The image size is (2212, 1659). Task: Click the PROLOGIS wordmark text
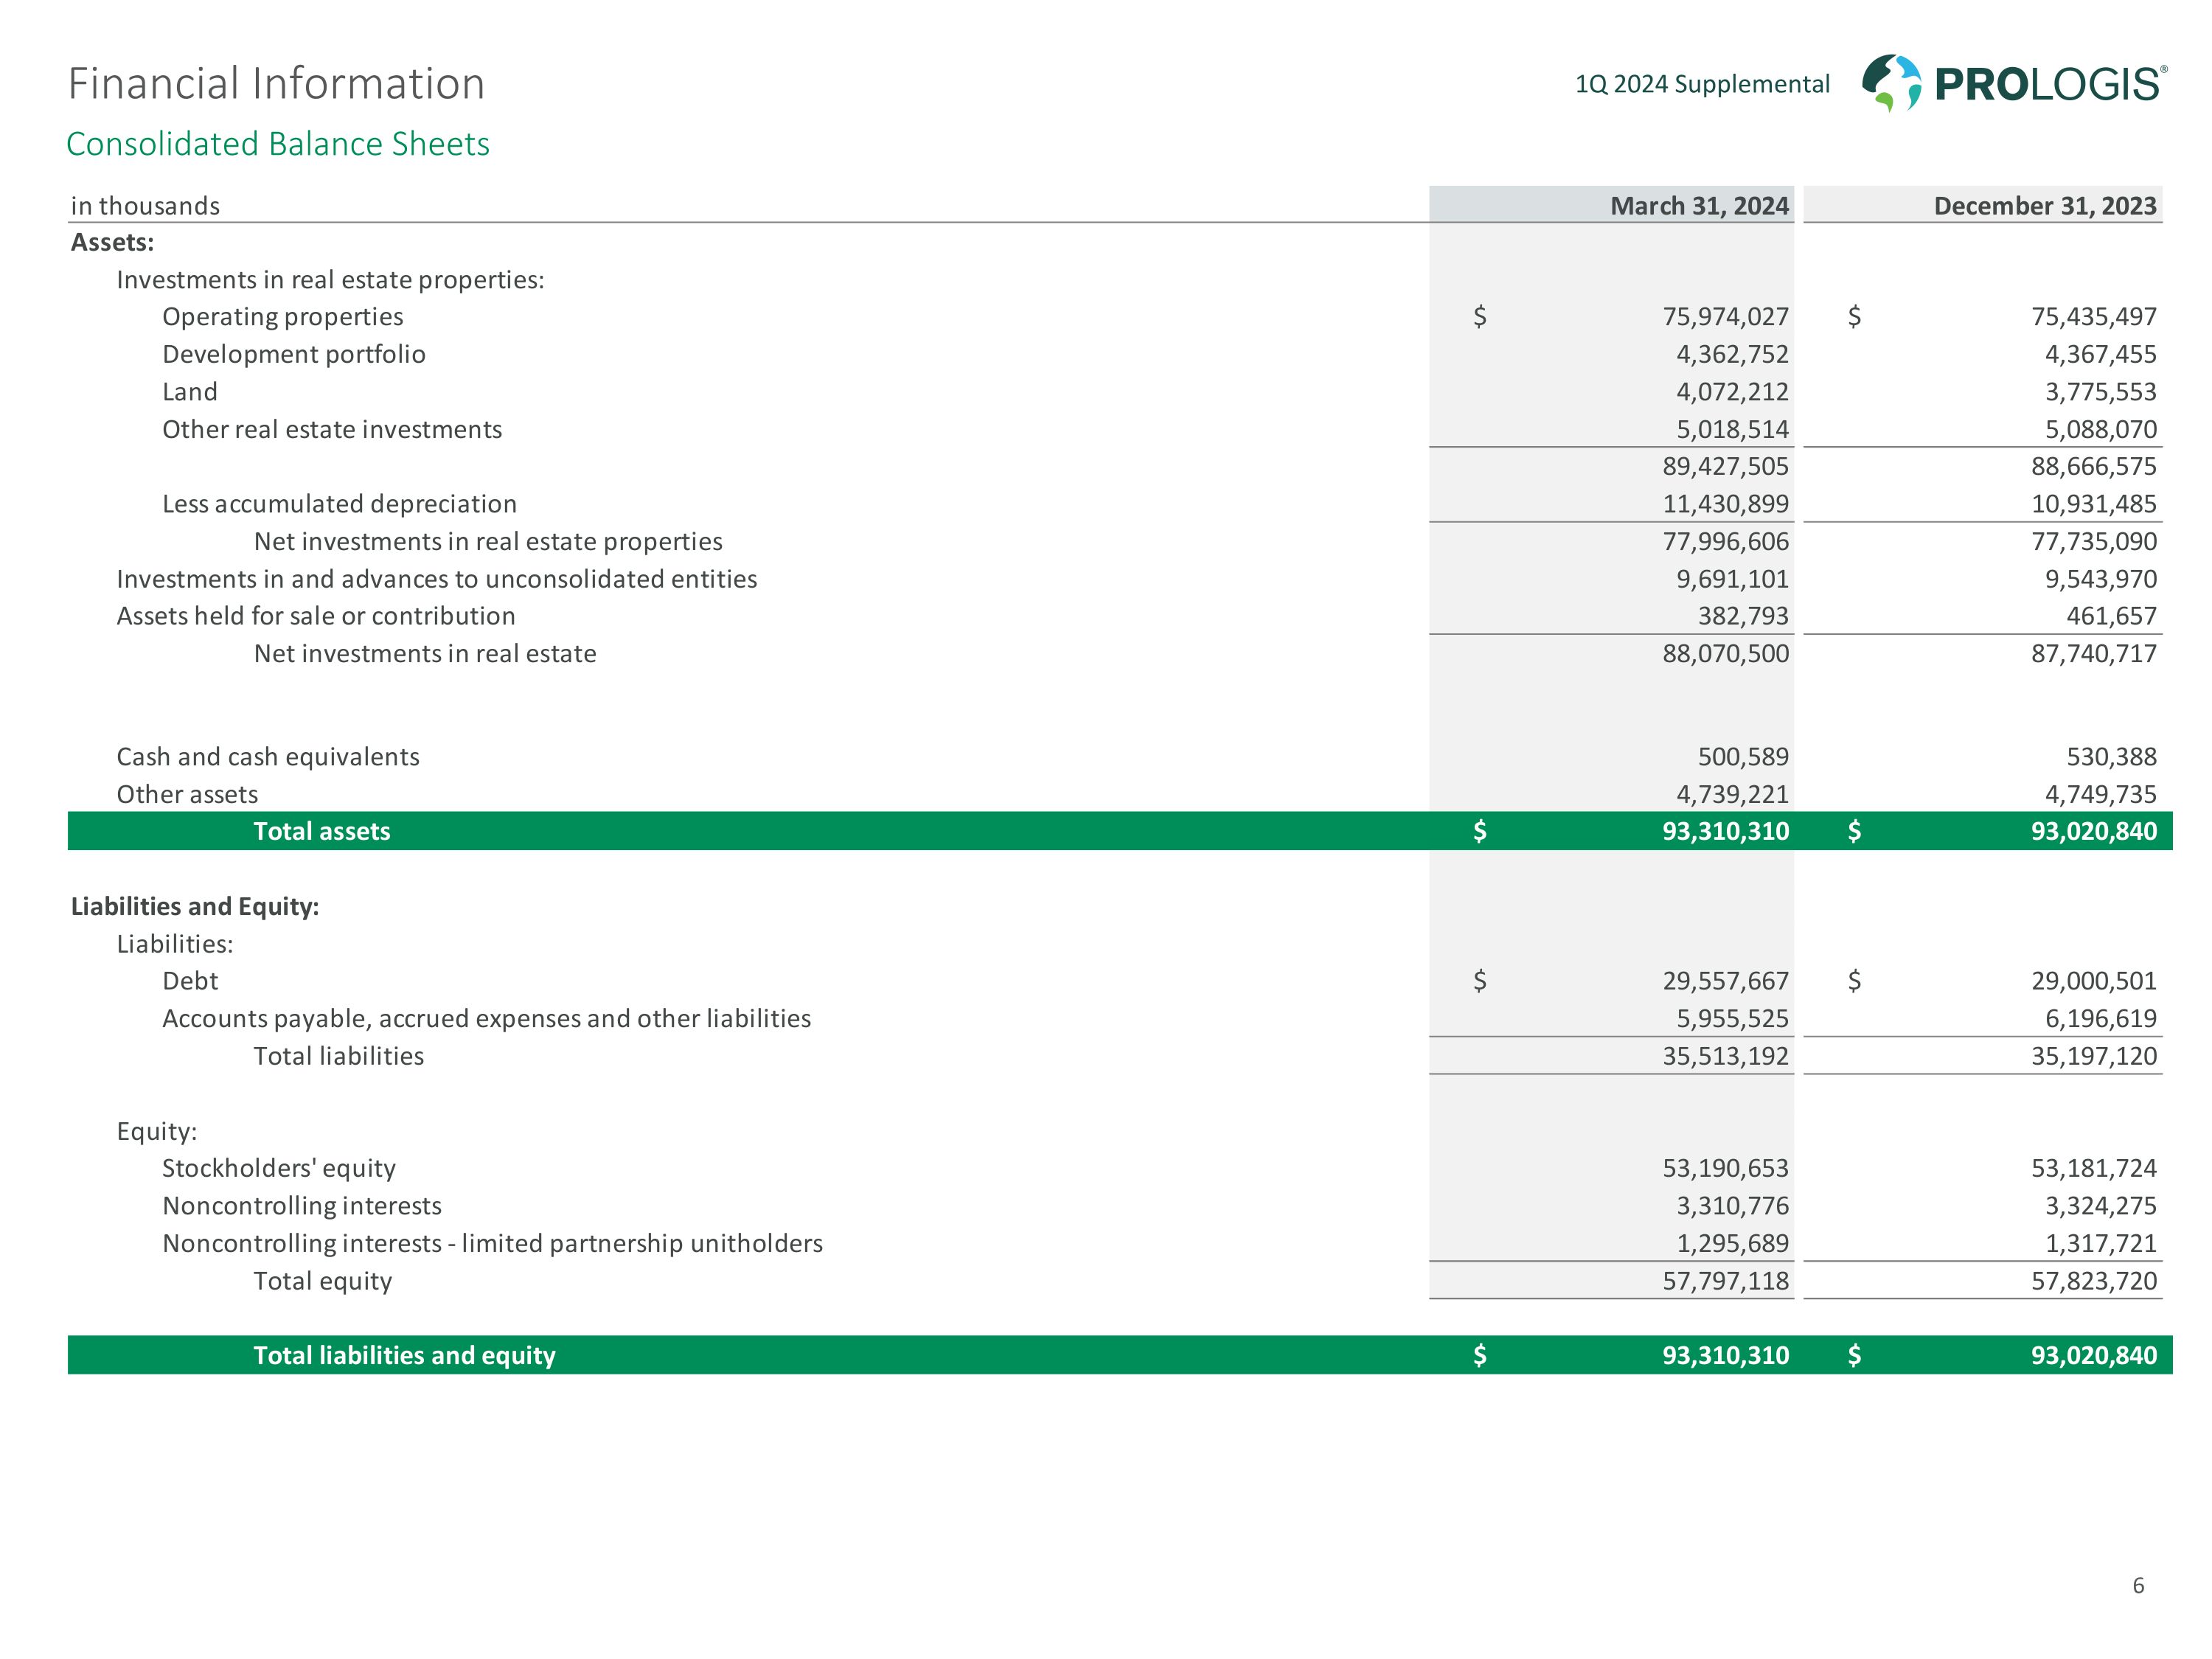pos(2048,84)
